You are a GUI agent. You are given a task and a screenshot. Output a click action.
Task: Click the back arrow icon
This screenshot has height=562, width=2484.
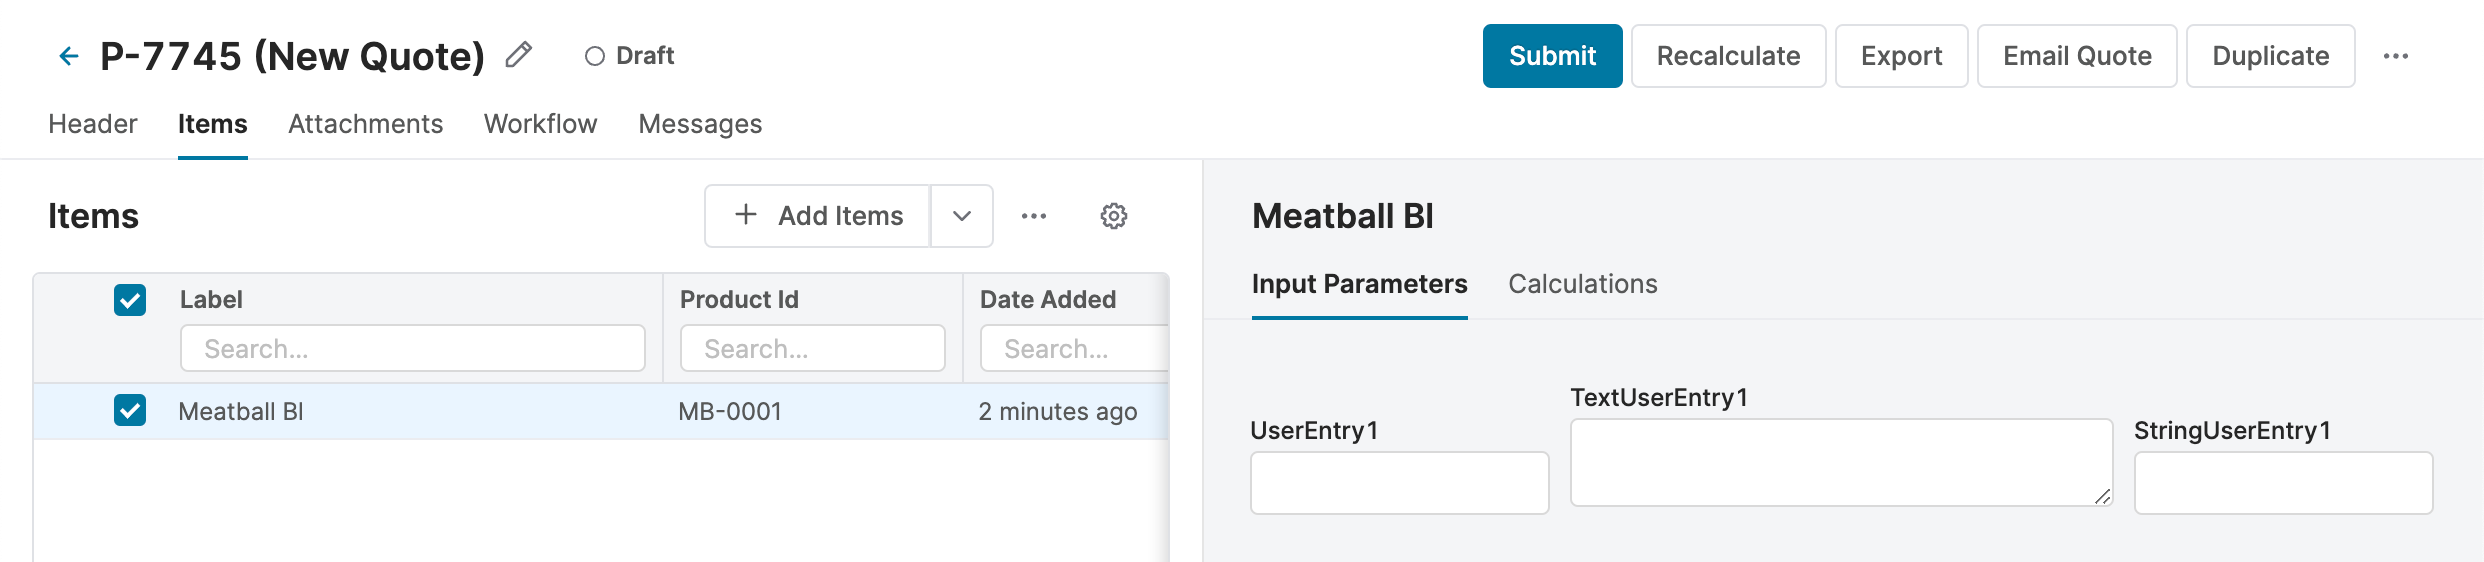[68, 56]
